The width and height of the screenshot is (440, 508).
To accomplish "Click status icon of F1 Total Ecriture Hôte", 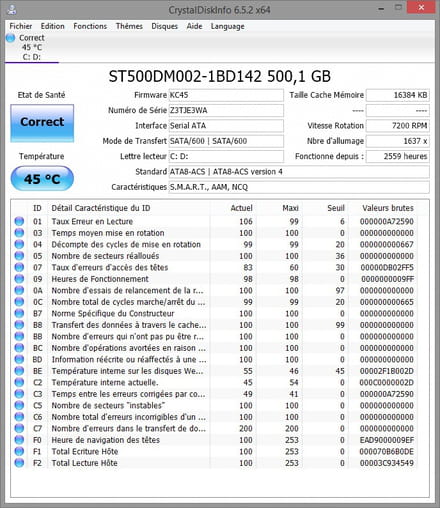I will [x=19, y=451].
